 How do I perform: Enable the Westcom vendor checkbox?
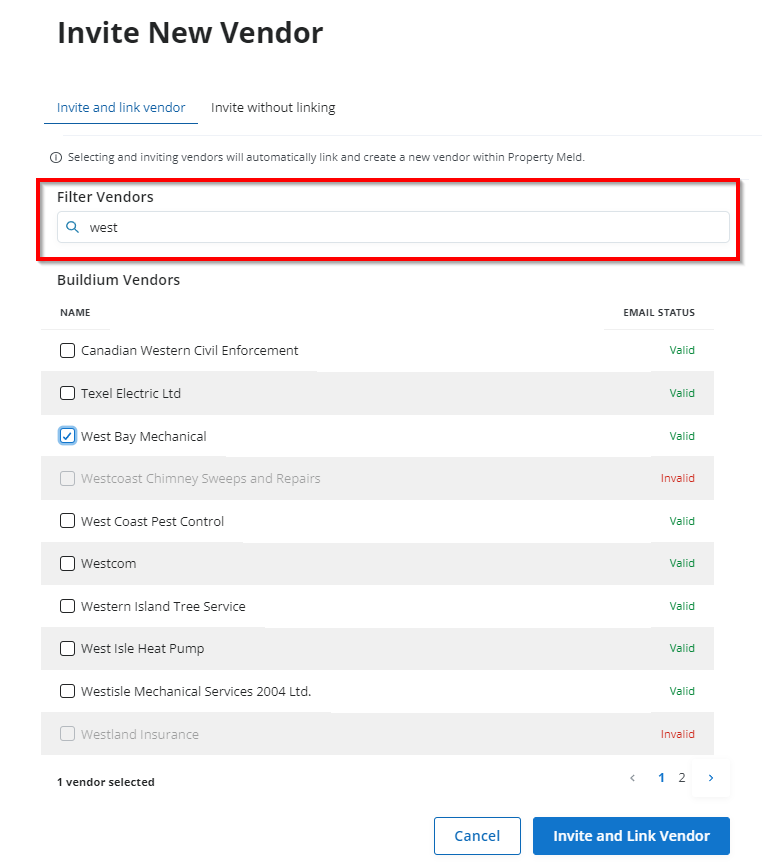(68, 564)
